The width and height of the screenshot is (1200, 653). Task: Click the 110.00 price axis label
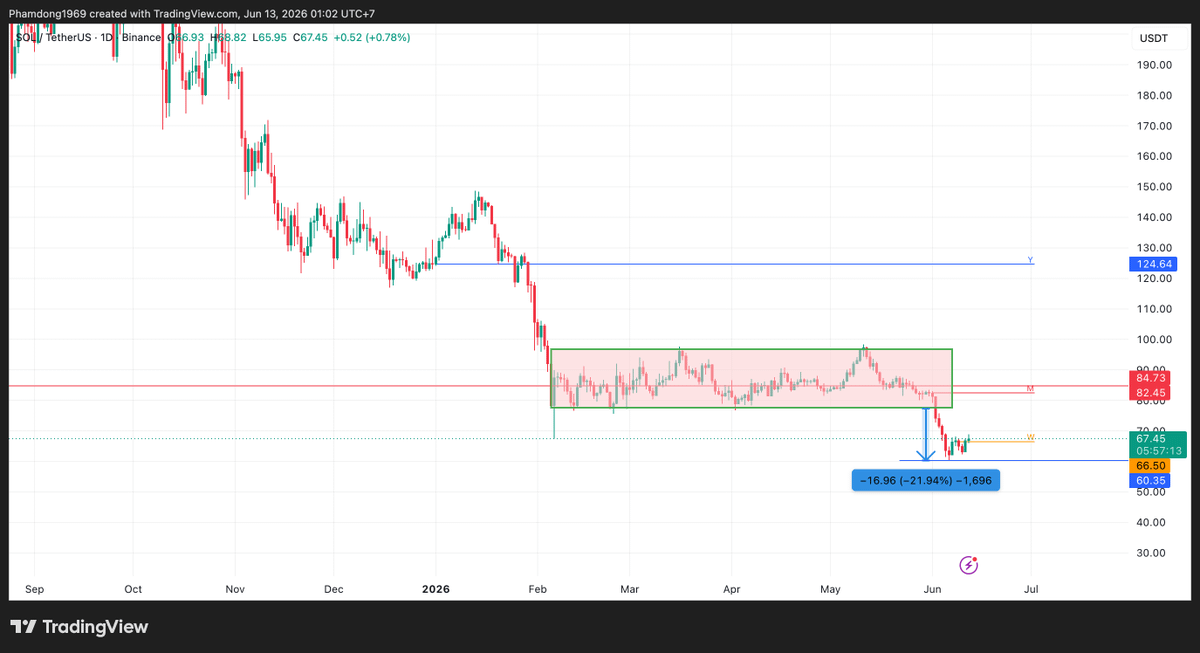point(1154,309)
